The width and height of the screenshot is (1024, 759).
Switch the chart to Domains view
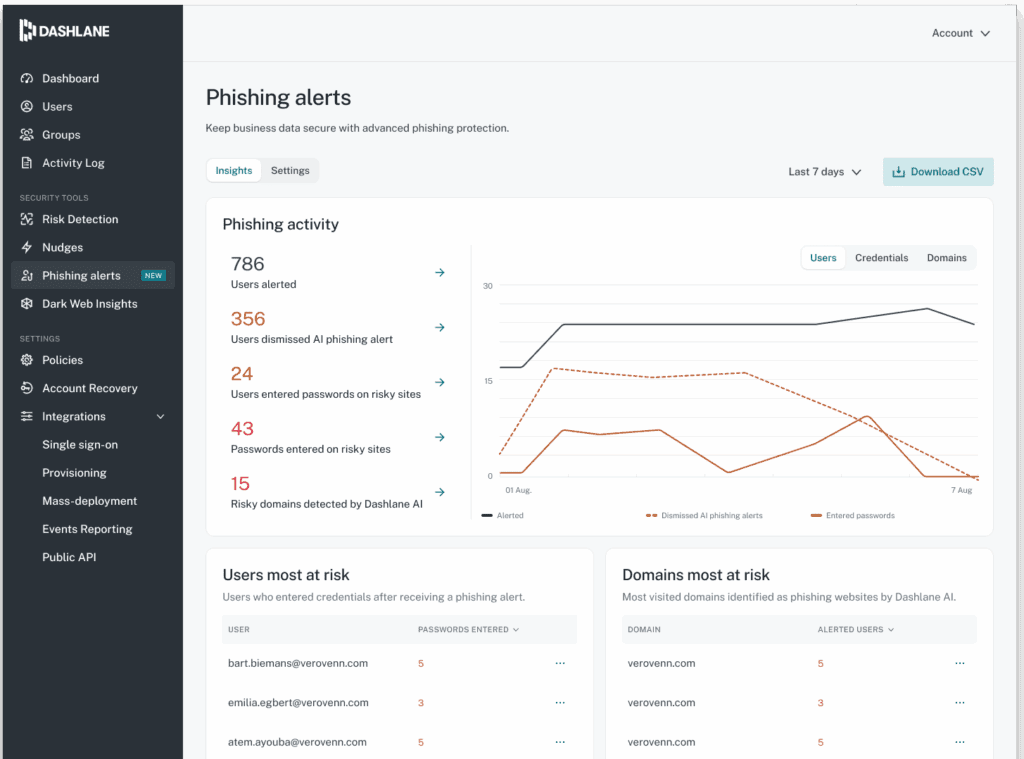pos(946,257)
